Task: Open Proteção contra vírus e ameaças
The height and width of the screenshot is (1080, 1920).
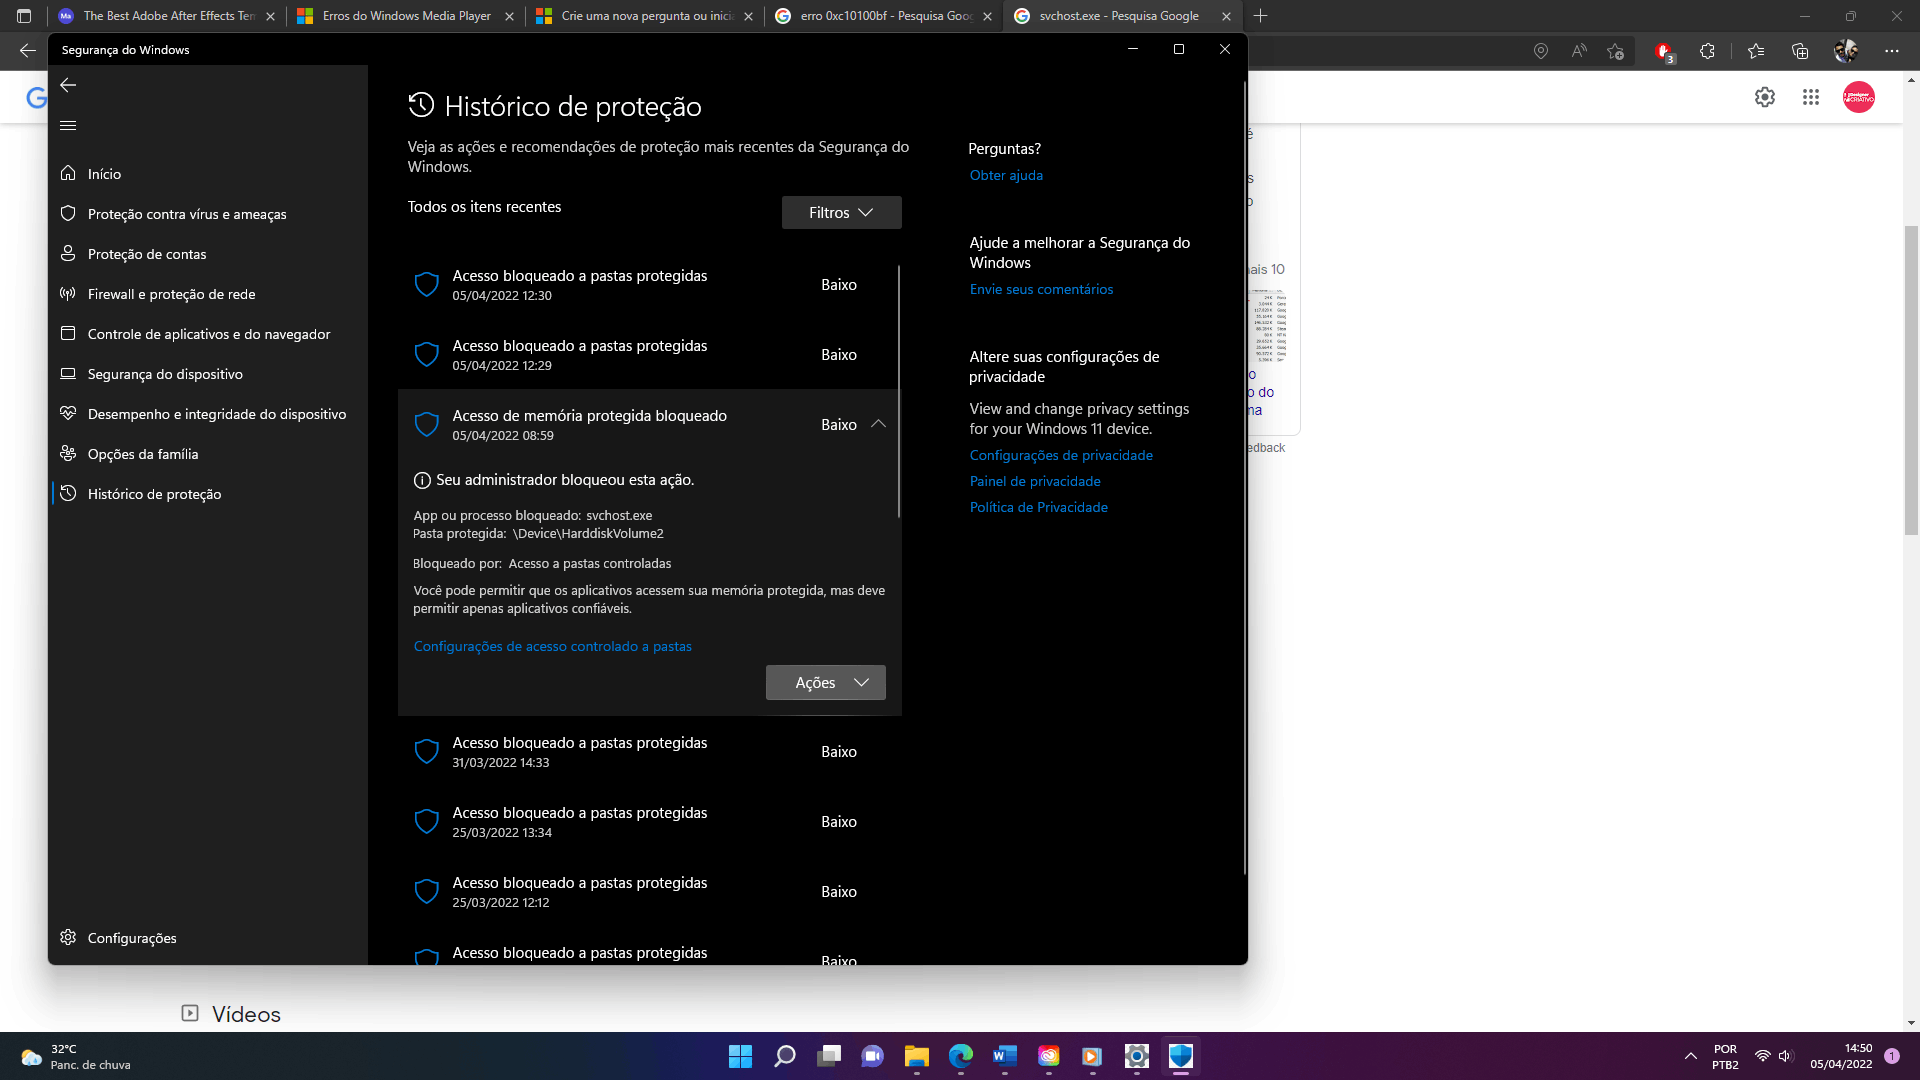Action: coord(208,214)
